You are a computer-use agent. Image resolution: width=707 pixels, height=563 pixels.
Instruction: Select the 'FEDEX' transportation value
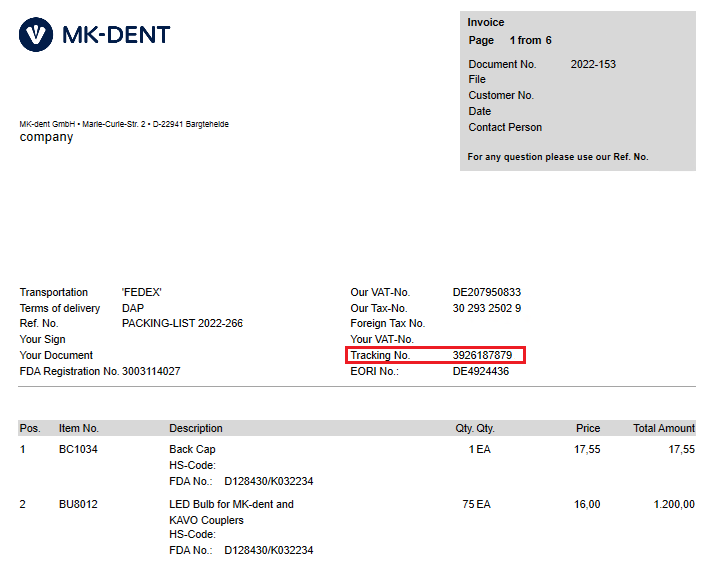coord(142,292)
